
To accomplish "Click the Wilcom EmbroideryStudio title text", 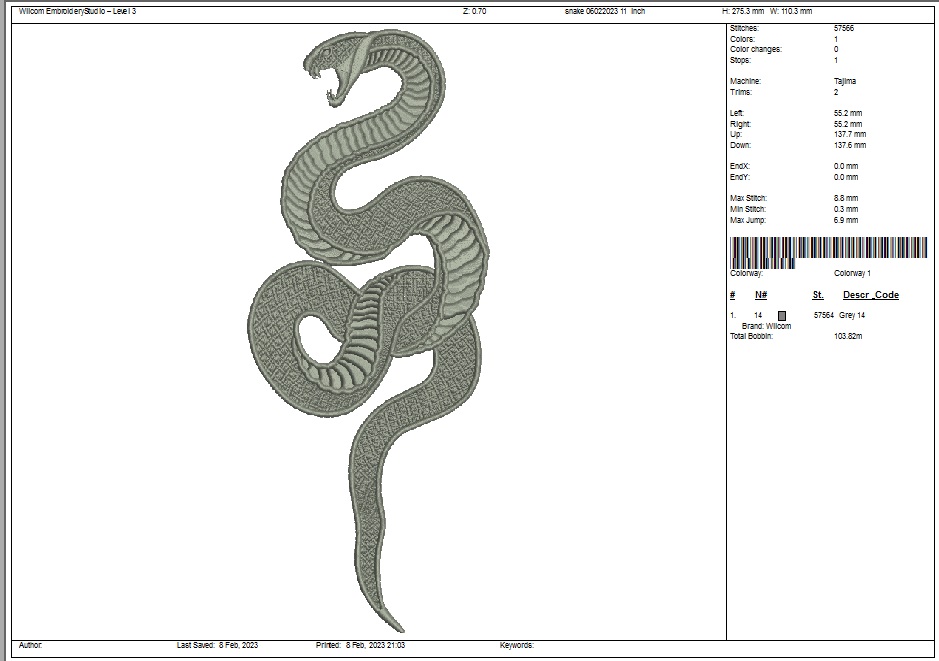I will (x=78, y=11).
